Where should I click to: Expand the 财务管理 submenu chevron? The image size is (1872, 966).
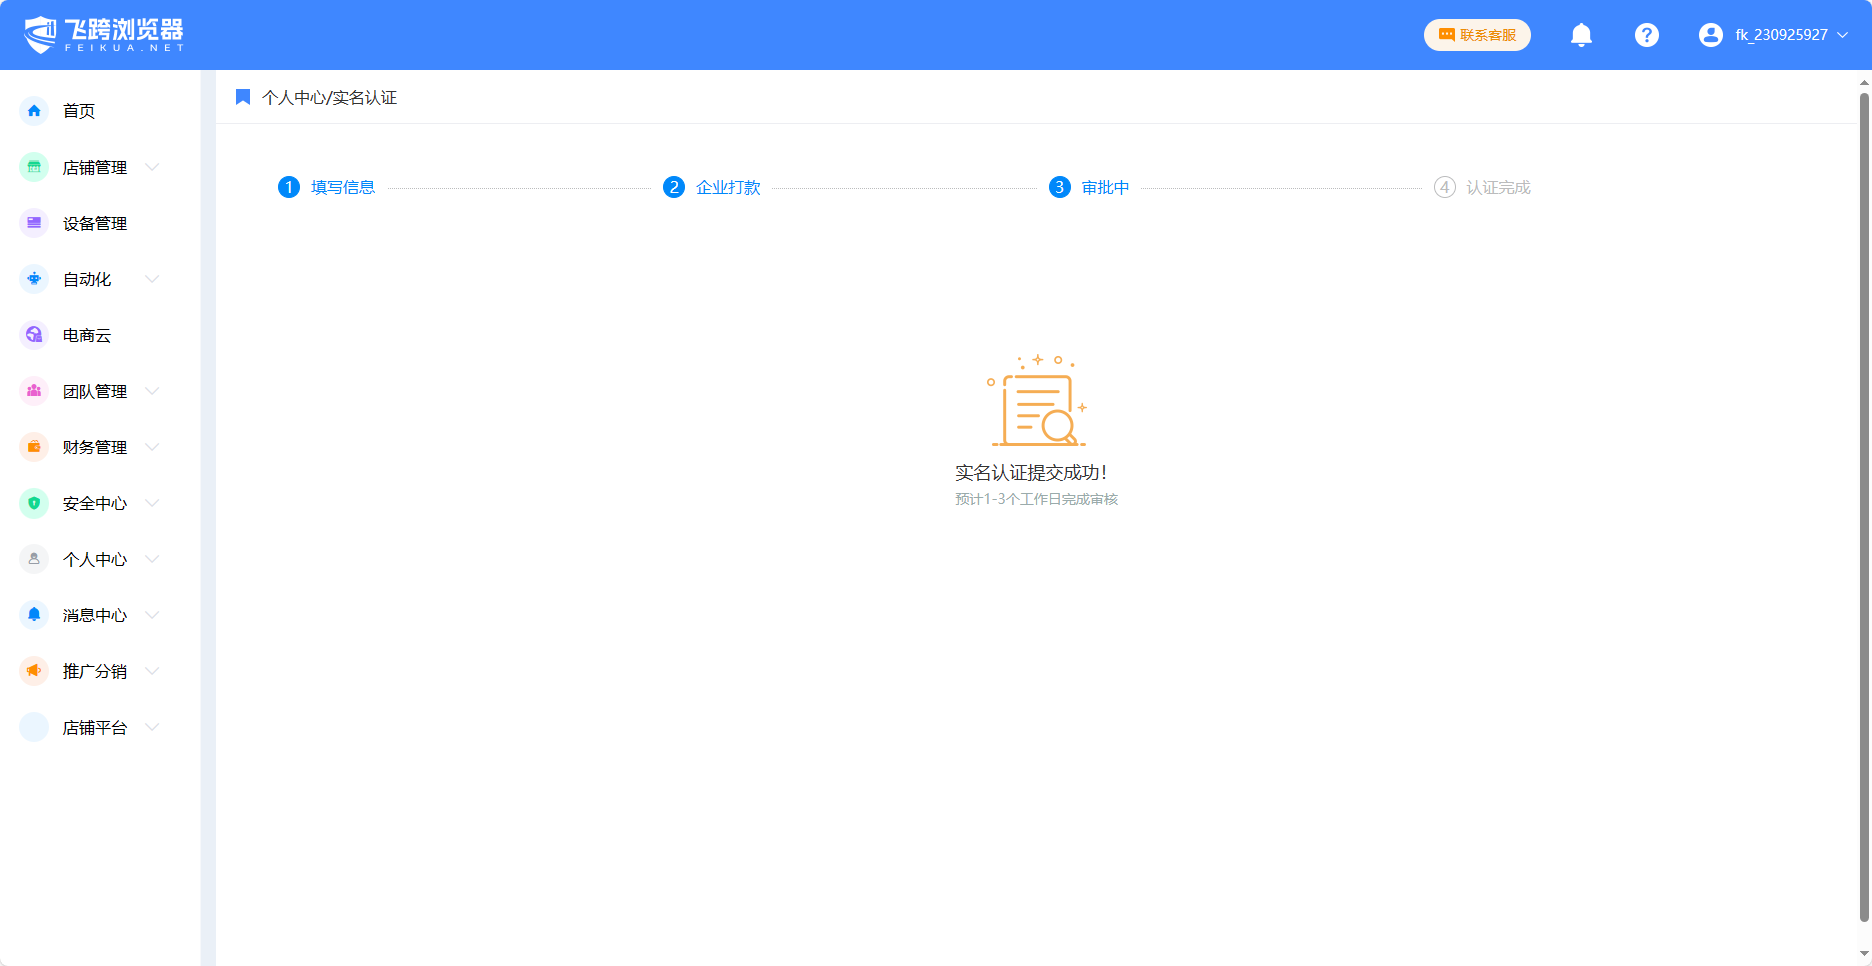[x=152, y=447]
